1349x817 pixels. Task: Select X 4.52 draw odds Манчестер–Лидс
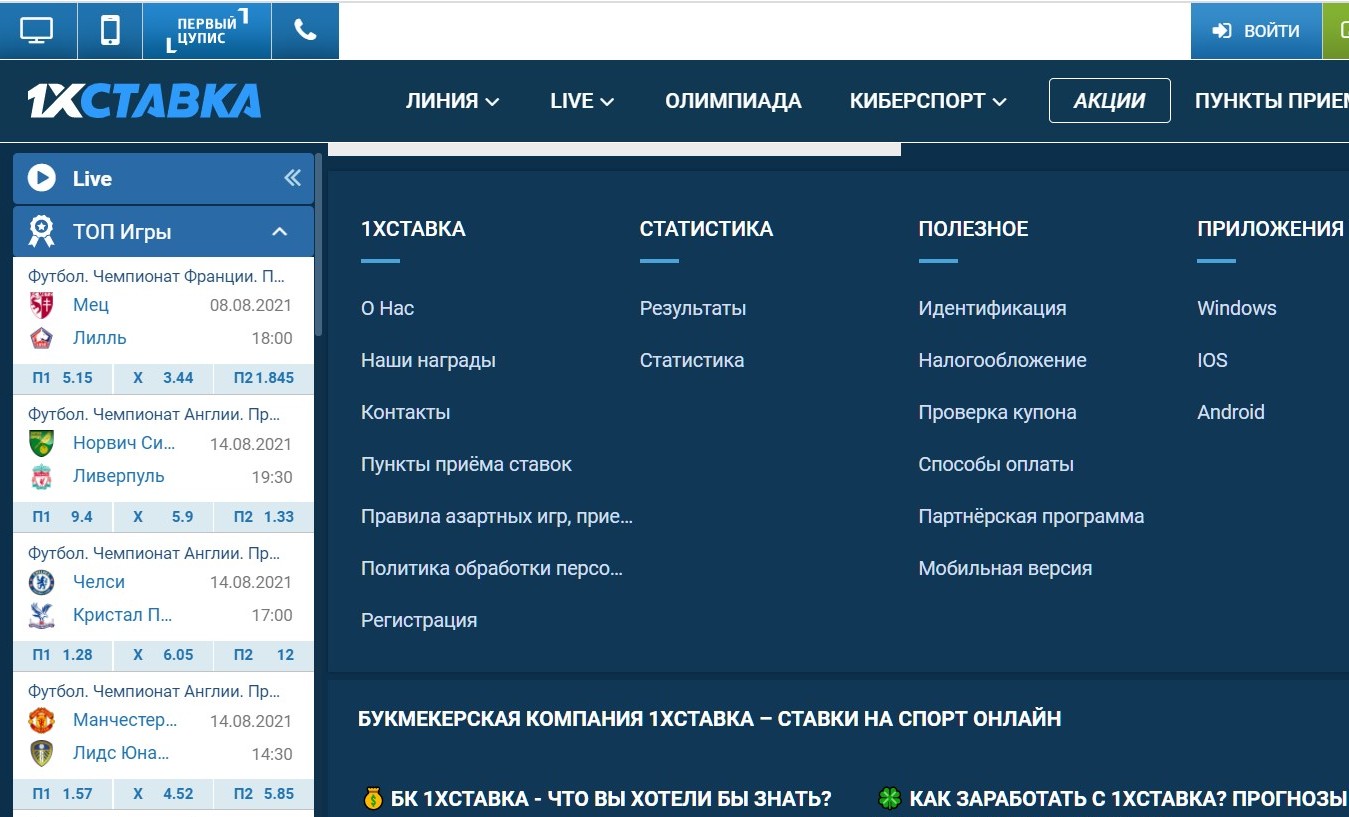click(x=163, y=794)
